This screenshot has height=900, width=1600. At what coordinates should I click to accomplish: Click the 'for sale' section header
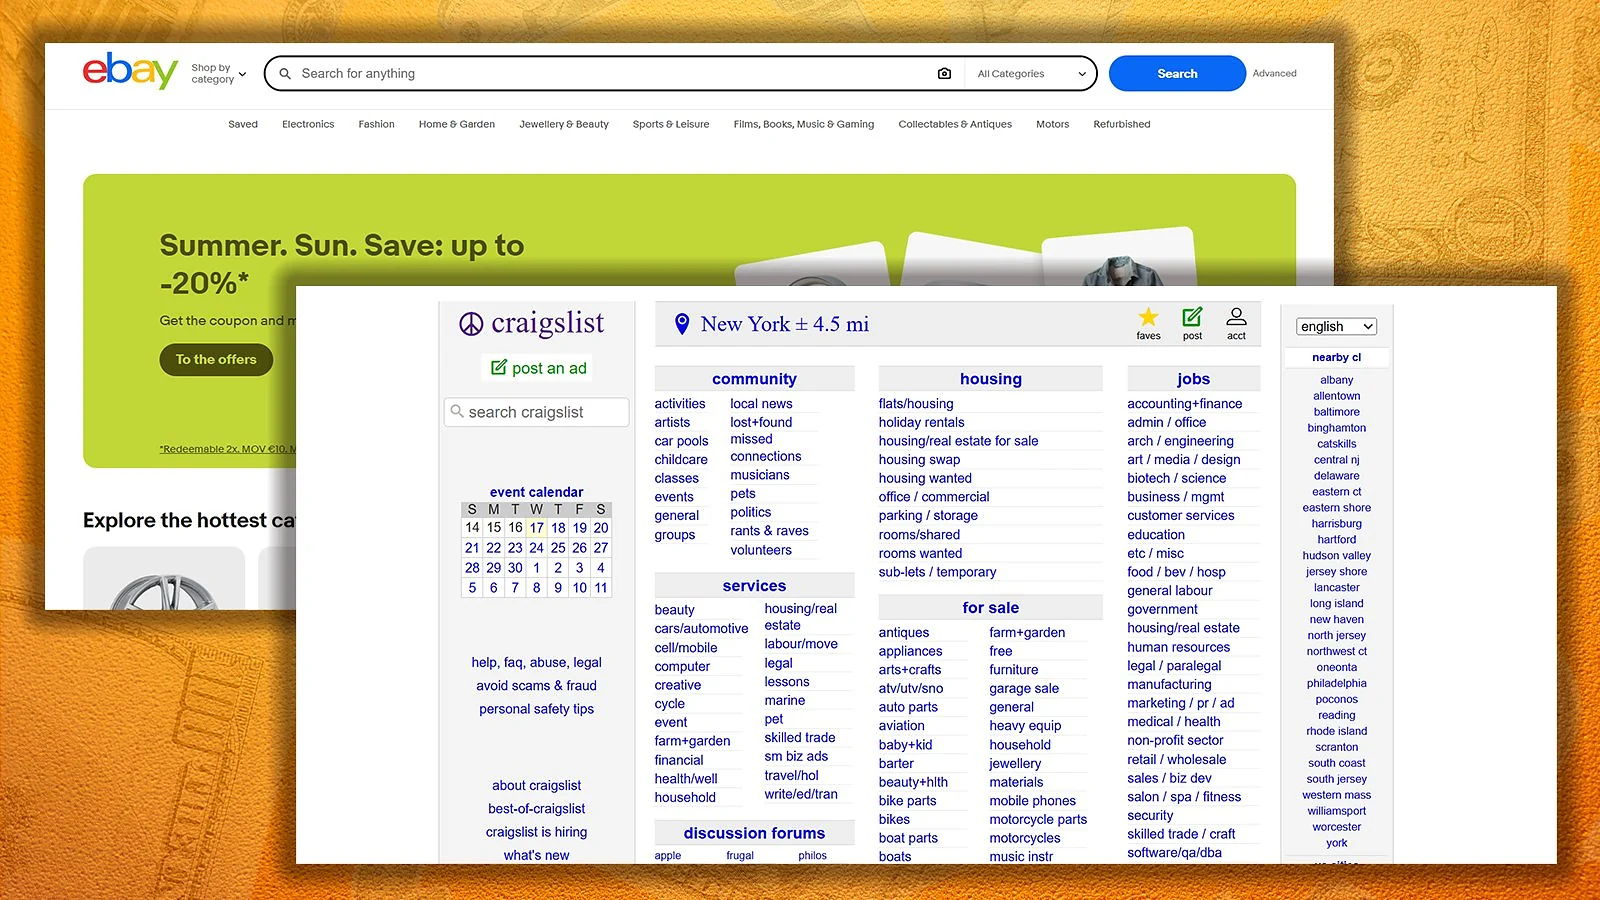(x=990, y=608)
